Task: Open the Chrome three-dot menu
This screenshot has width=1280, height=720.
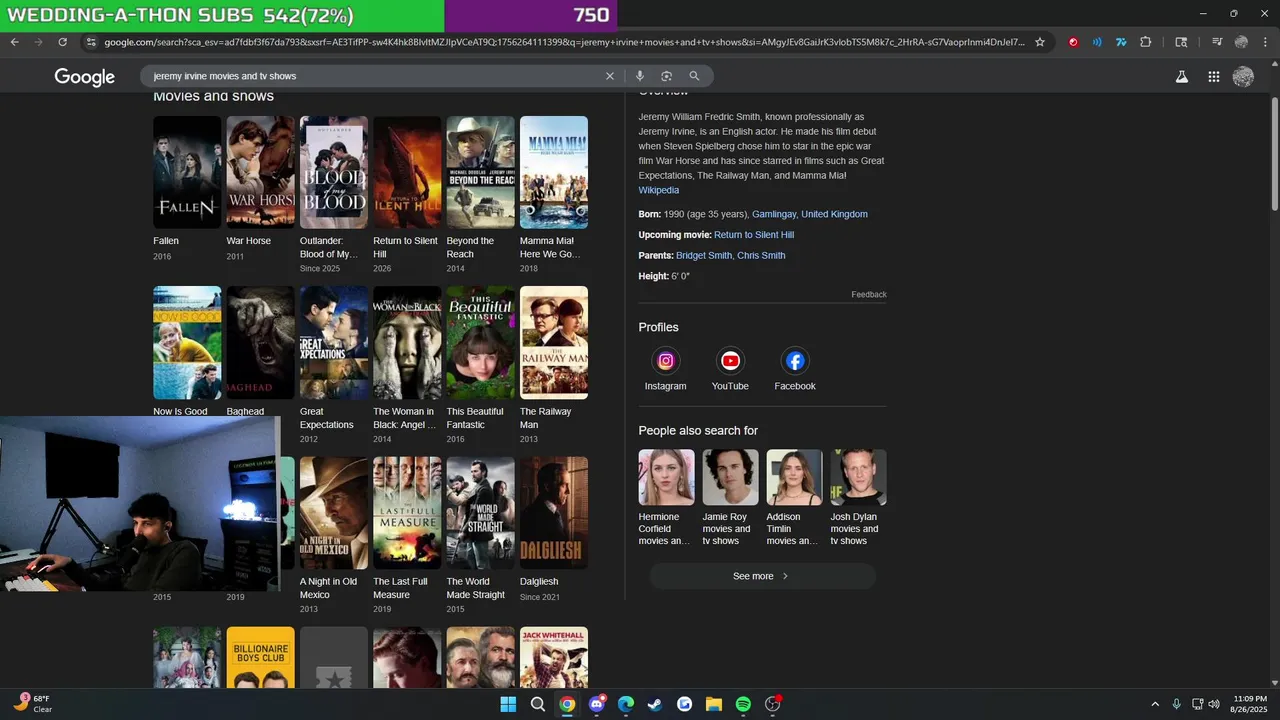Action: click(x=1264, y=42)
